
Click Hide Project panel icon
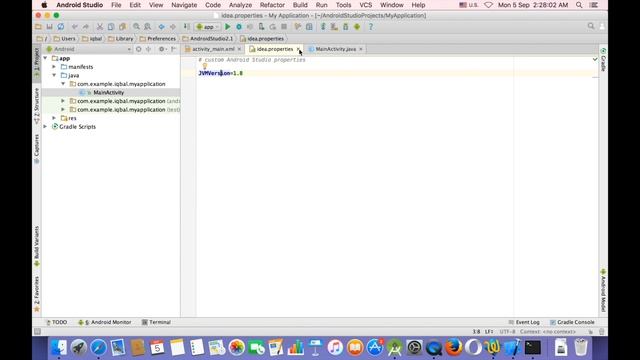click(173, 49)
